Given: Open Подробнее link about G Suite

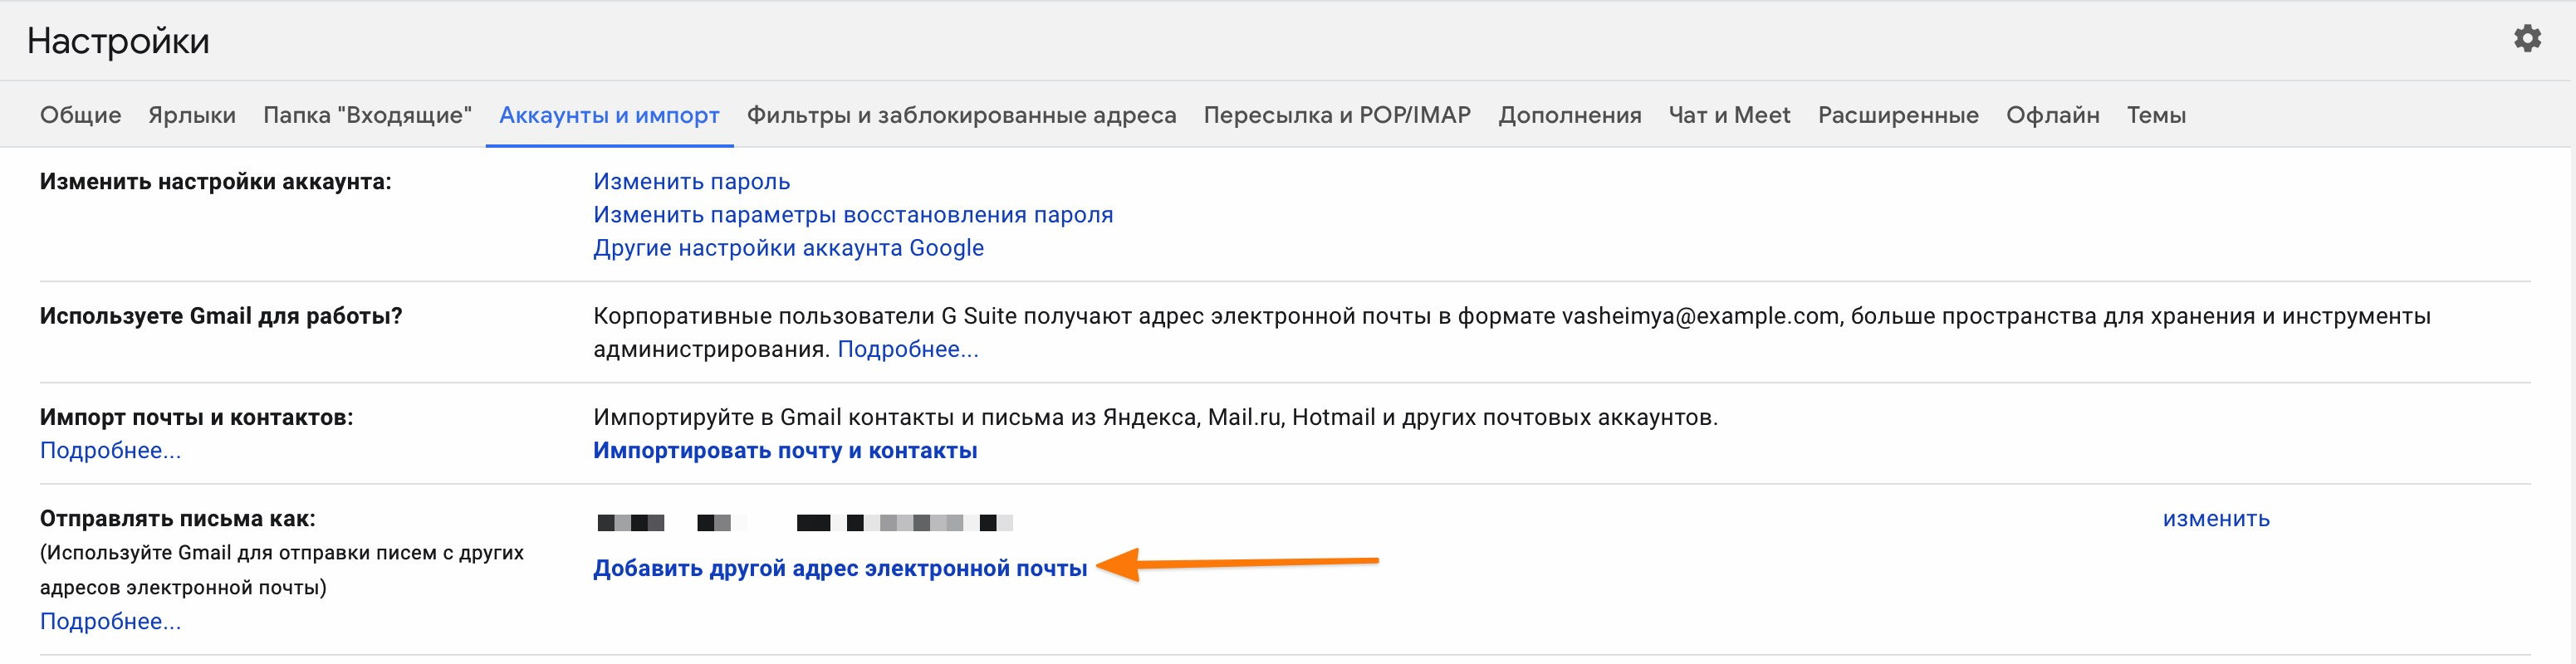Looking at the screenshot, I should pos(907,349).
